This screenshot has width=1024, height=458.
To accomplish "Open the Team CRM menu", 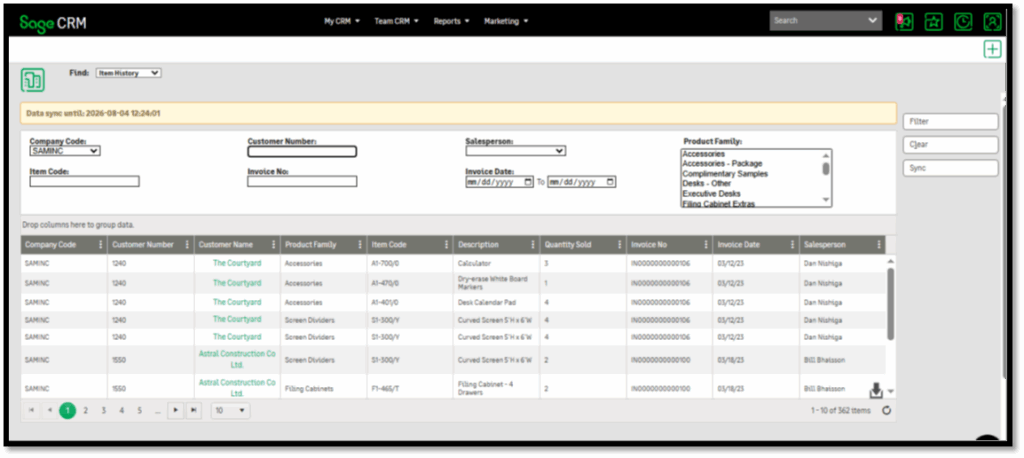I will [x=396, y=21].
